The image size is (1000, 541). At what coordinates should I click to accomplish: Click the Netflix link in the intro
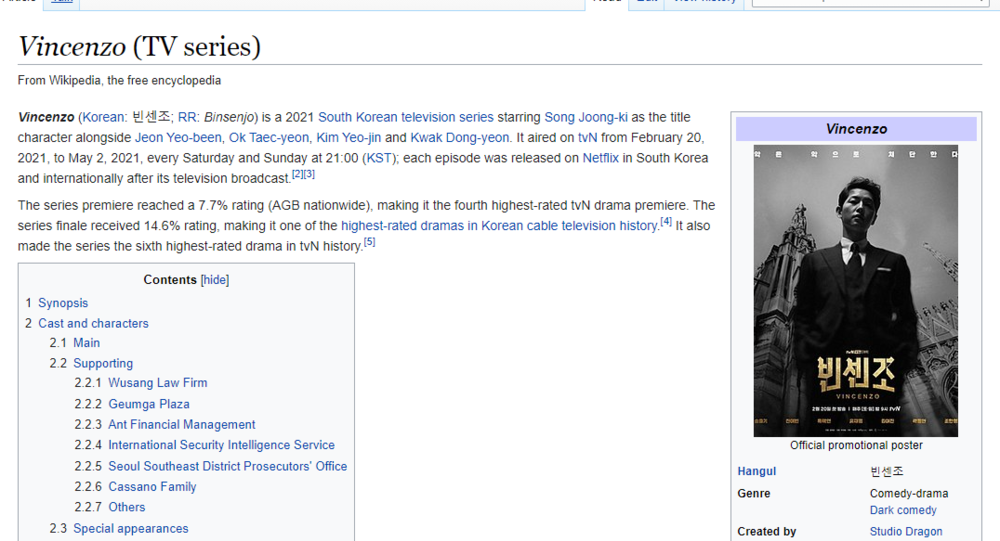point(602,158)
